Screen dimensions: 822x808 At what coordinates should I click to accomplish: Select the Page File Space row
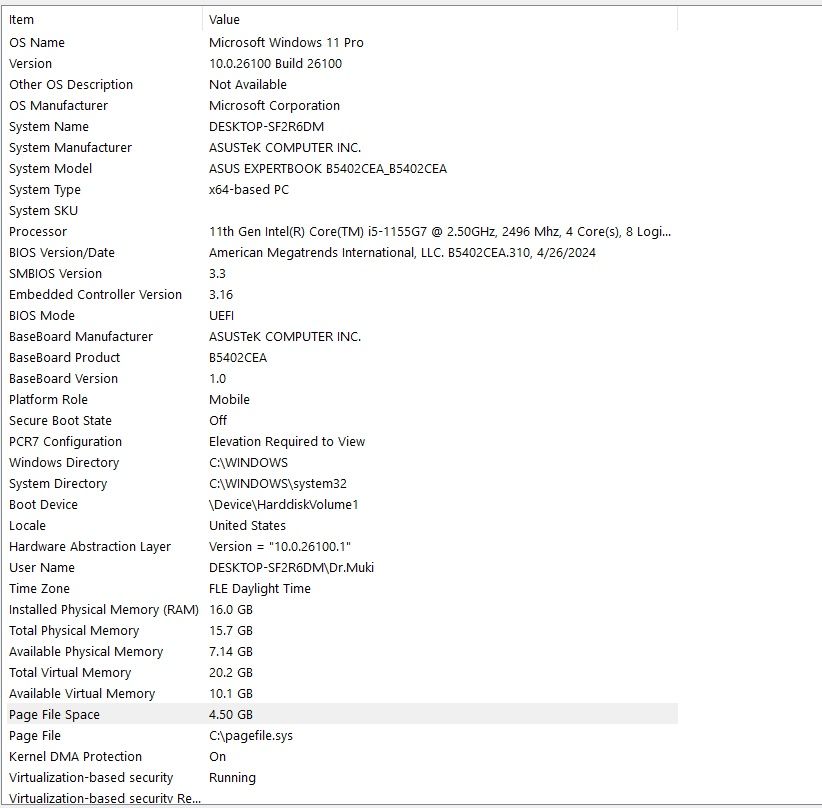coord(342,714)
